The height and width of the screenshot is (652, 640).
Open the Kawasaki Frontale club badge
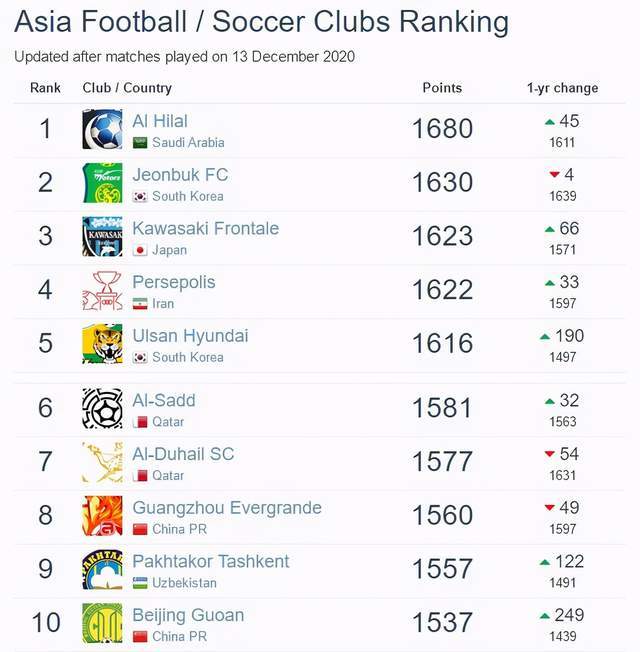[102, 237]
